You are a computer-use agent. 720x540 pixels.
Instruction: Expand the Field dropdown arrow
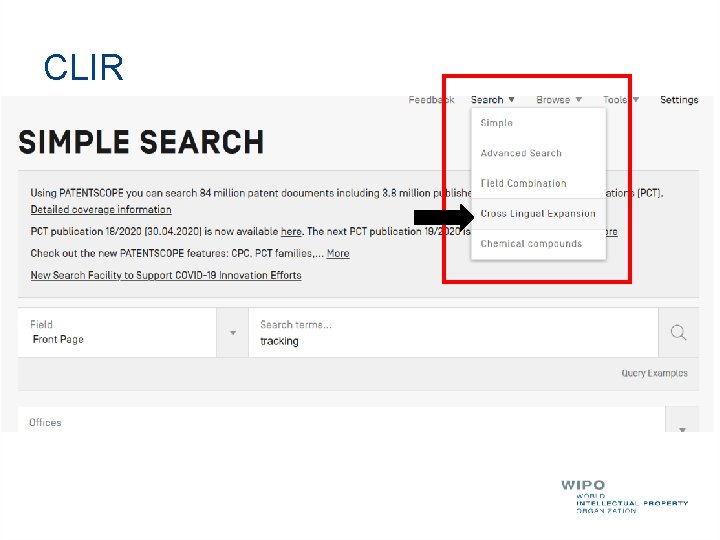click(x=233, y=332)
